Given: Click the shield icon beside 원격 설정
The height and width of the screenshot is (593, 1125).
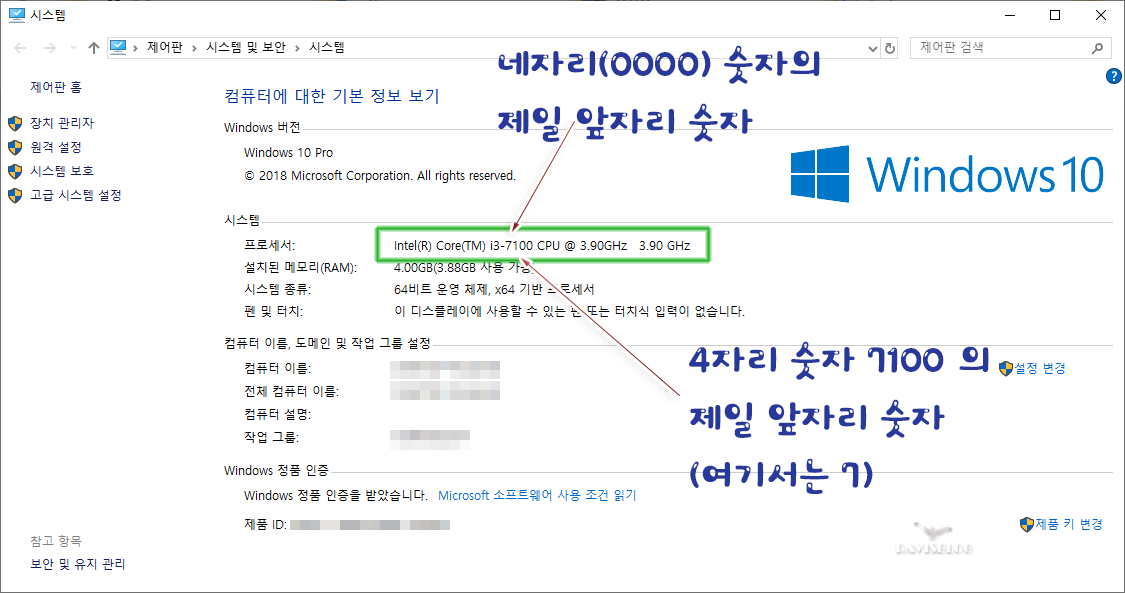Looking at the screenshot, I should [x=15, y=148].
